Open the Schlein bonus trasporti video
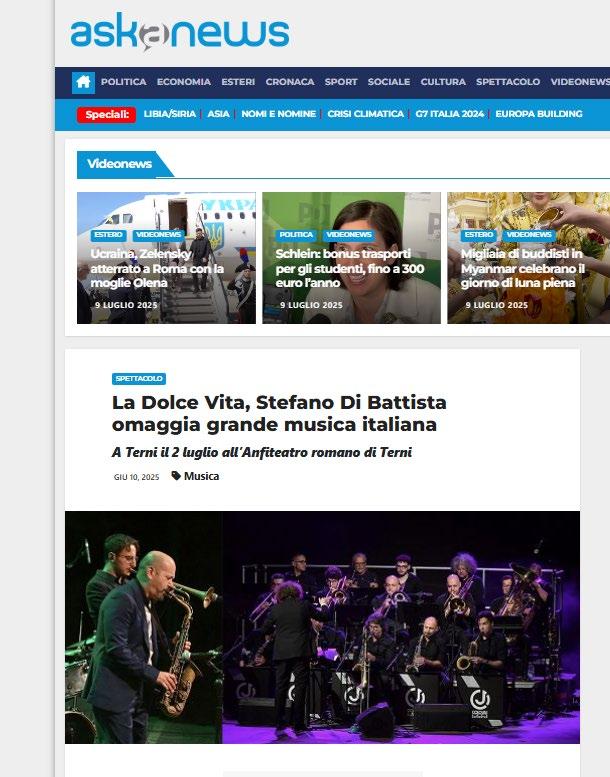Screen dimensions: 610x777 coord(350,268)
